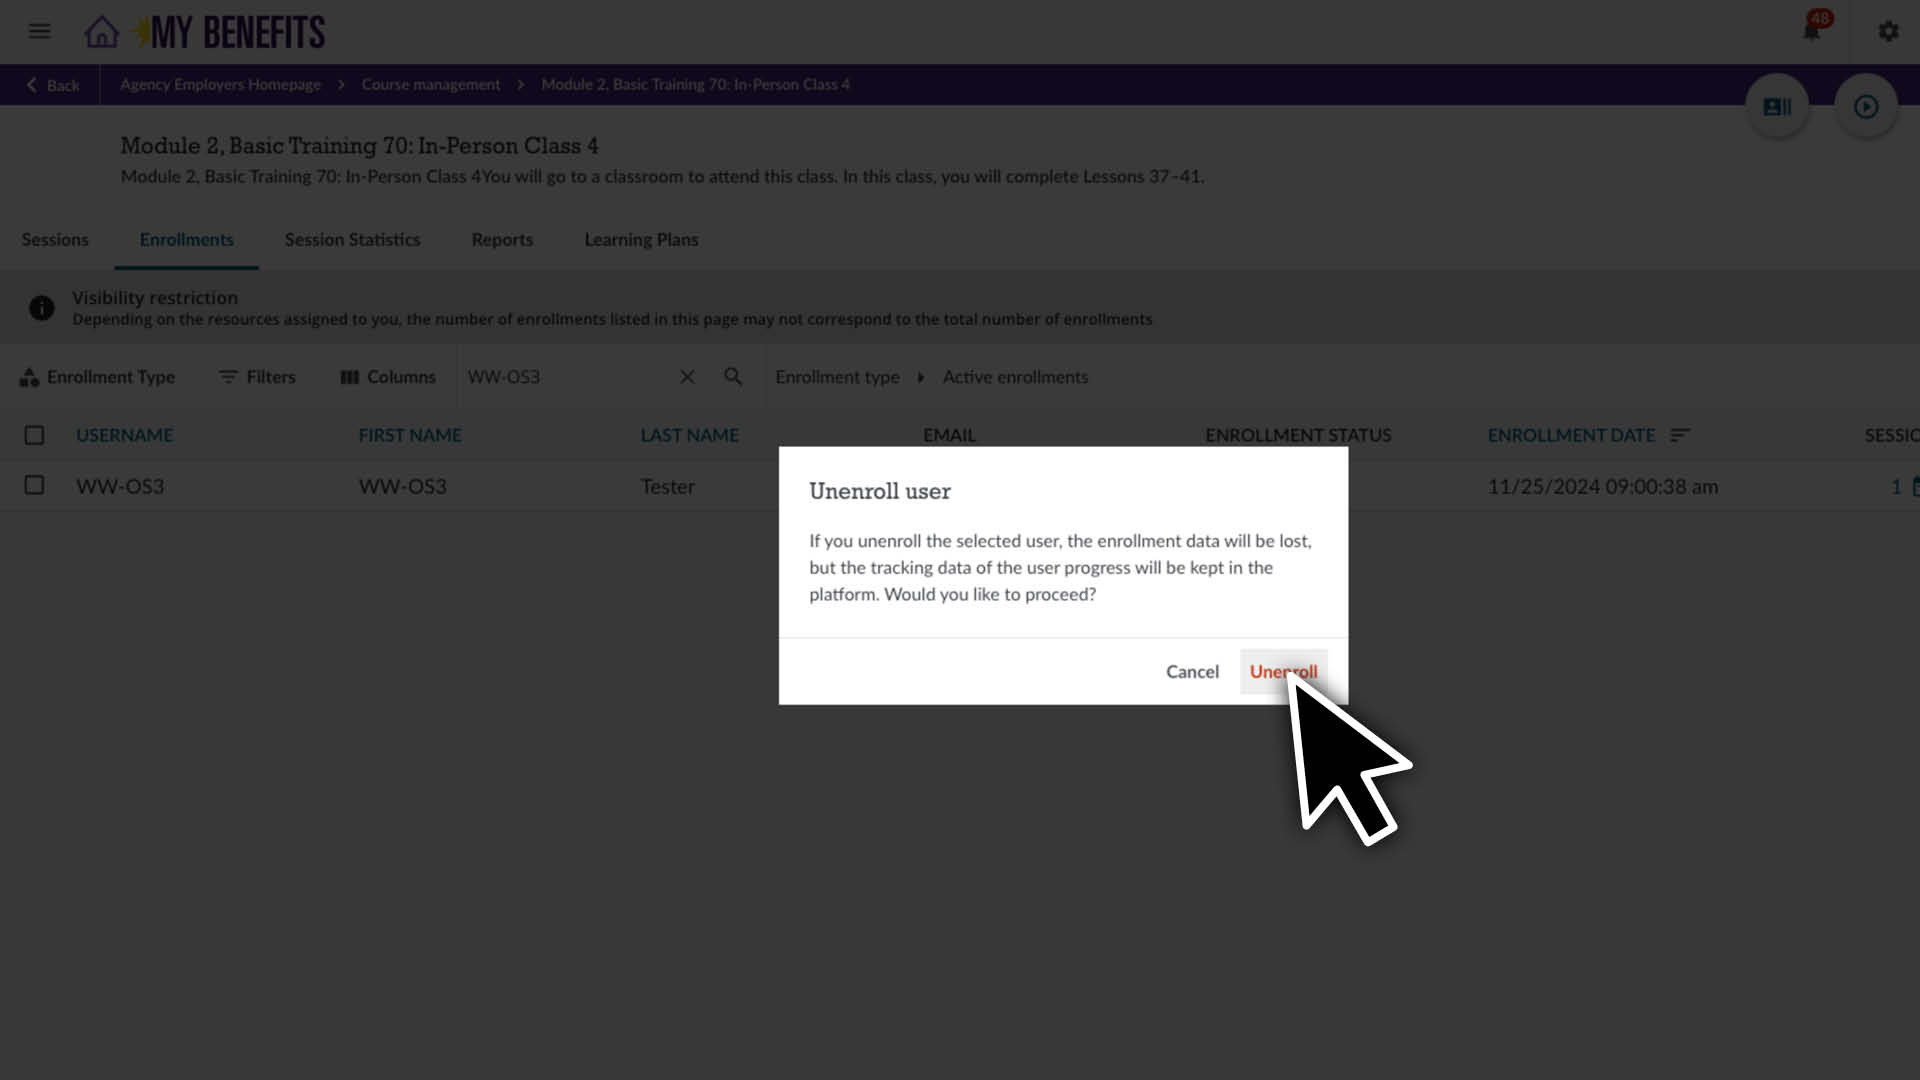Click the circular ID-card floating button
The image size is (1920, 1080).
[1777, 106]
